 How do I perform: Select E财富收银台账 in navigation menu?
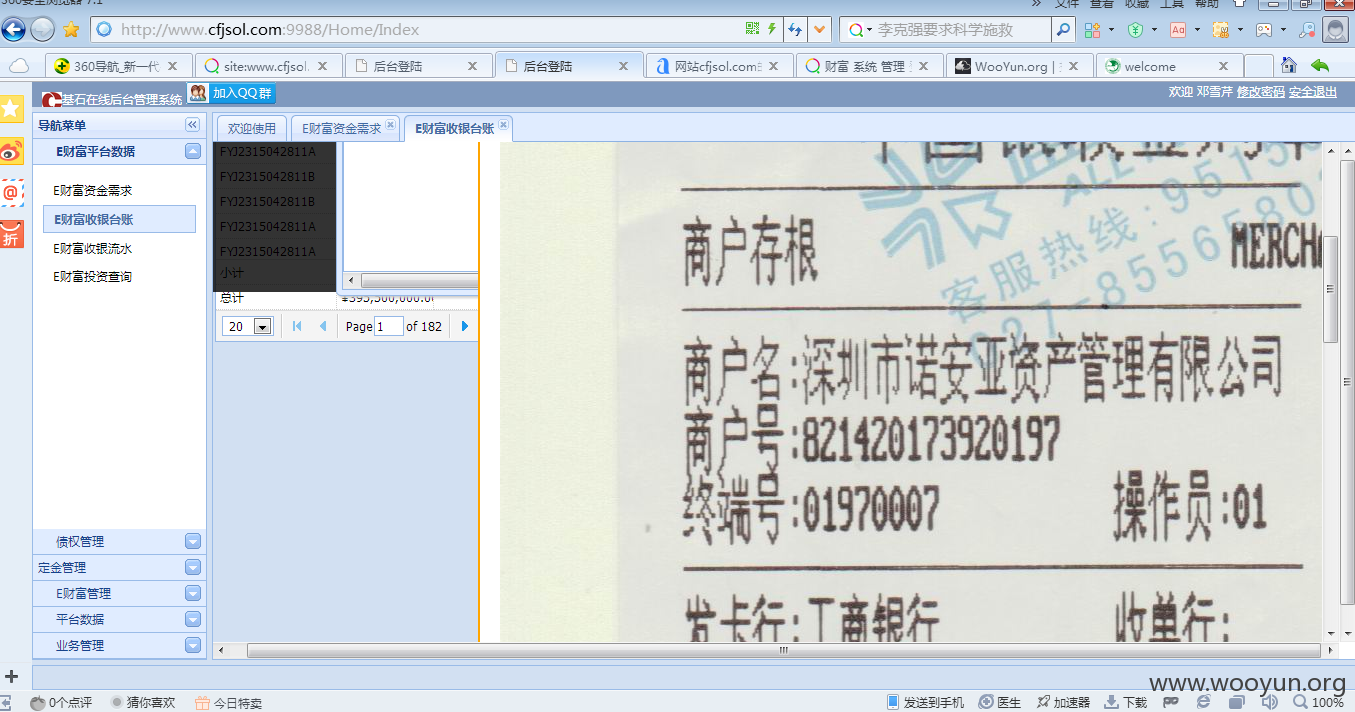(119, 219)
